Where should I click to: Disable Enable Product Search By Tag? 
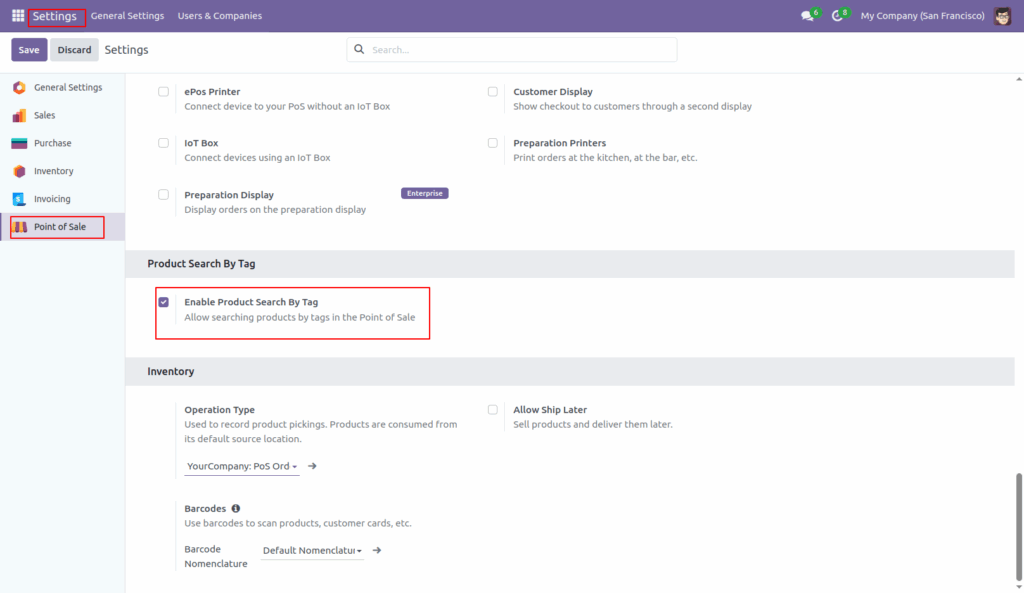[x=164, y=301]
